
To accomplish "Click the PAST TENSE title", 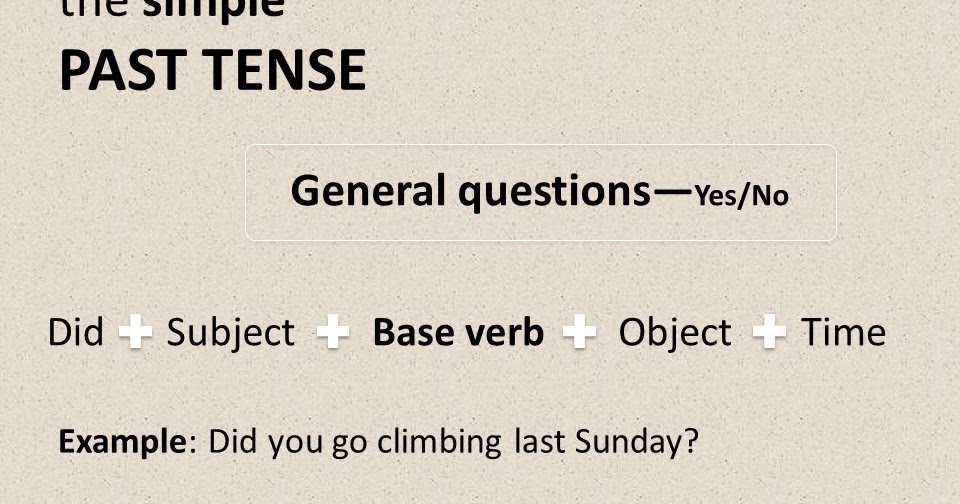I will pos(213,70).
